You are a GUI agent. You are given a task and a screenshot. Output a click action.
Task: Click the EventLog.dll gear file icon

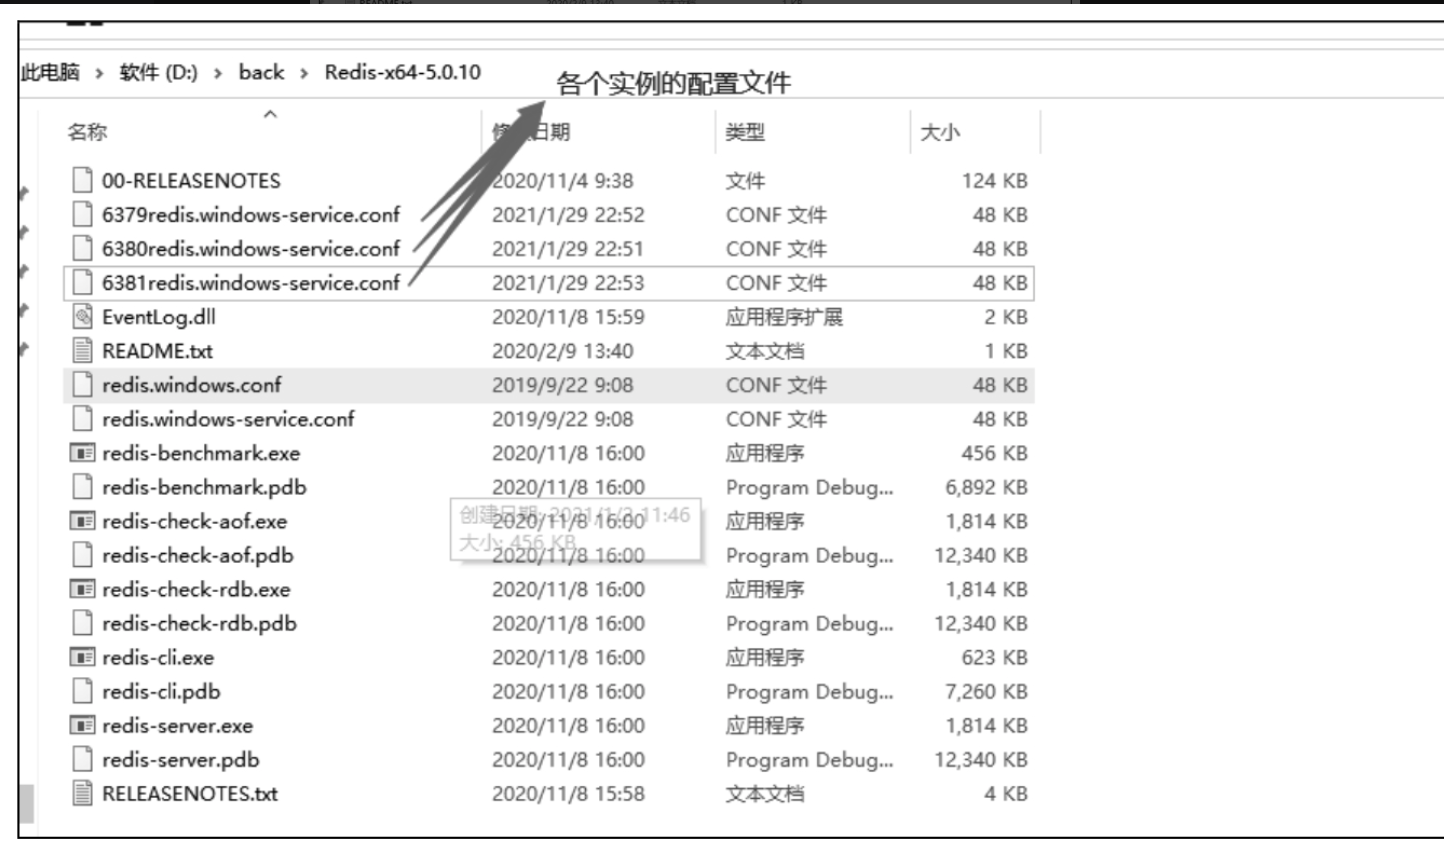tap(82, 317)
